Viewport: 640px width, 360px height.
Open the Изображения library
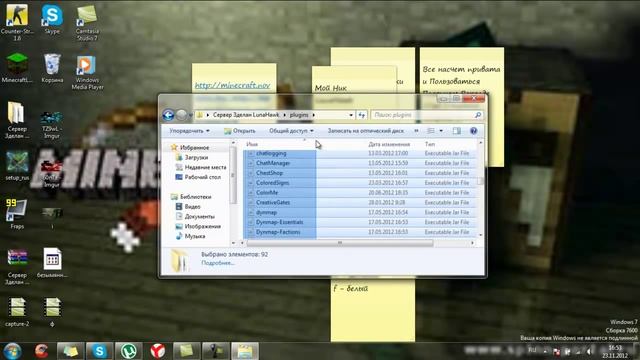point(202,226)
